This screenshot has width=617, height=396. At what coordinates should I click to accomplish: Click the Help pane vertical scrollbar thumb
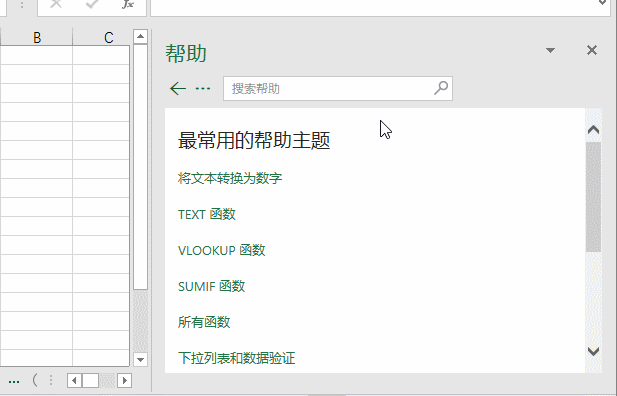tap(593, 197)
